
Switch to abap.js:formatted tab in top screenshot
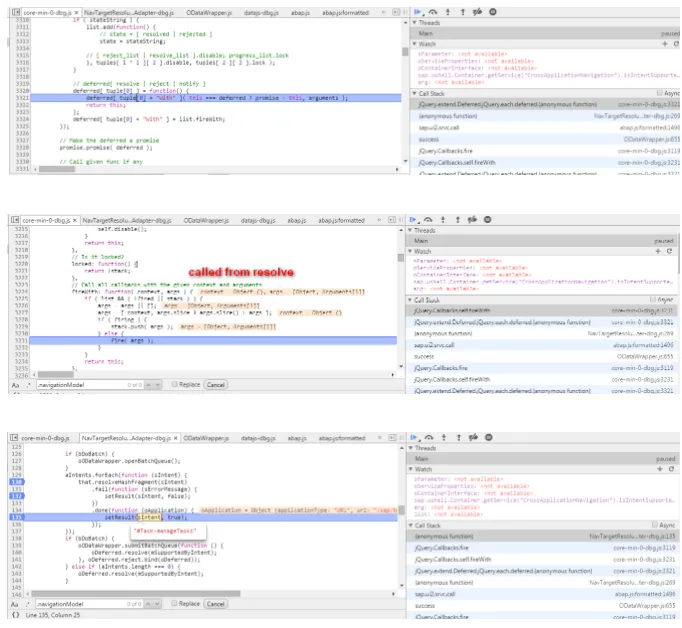pyautogui.click(x=346, y=13)
